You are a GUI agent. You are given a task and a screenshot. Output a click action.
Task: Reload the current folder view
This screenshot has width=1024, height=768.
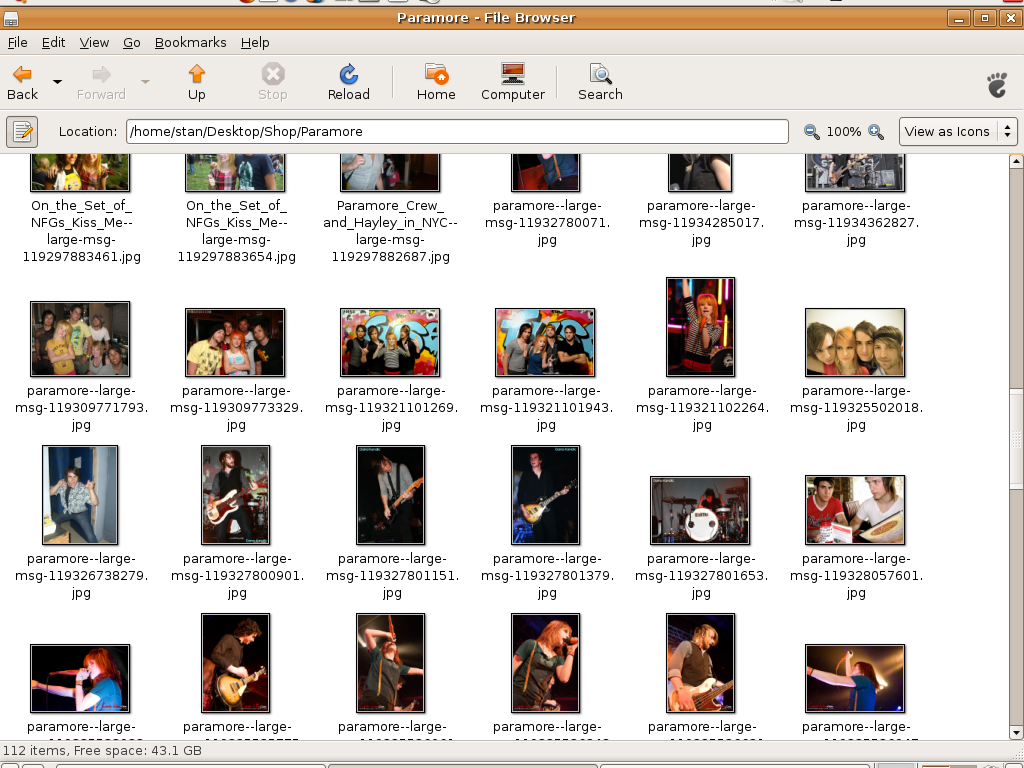[x=349, y=75]
